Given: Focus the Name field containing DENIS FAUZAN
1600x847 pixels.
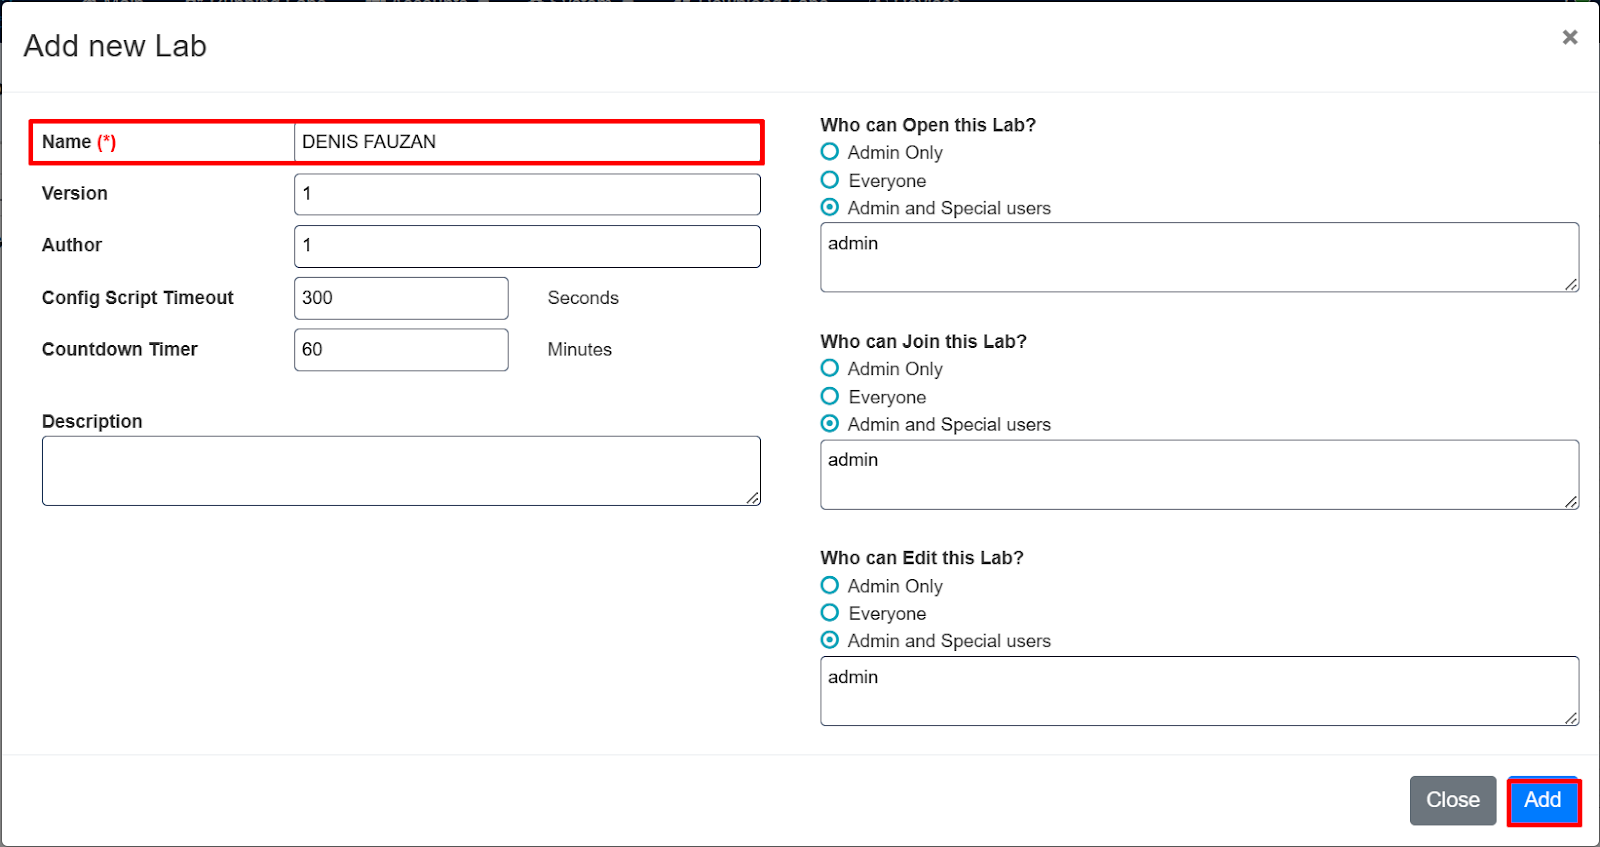Looking at the screenshot, I should click(527, 142).
